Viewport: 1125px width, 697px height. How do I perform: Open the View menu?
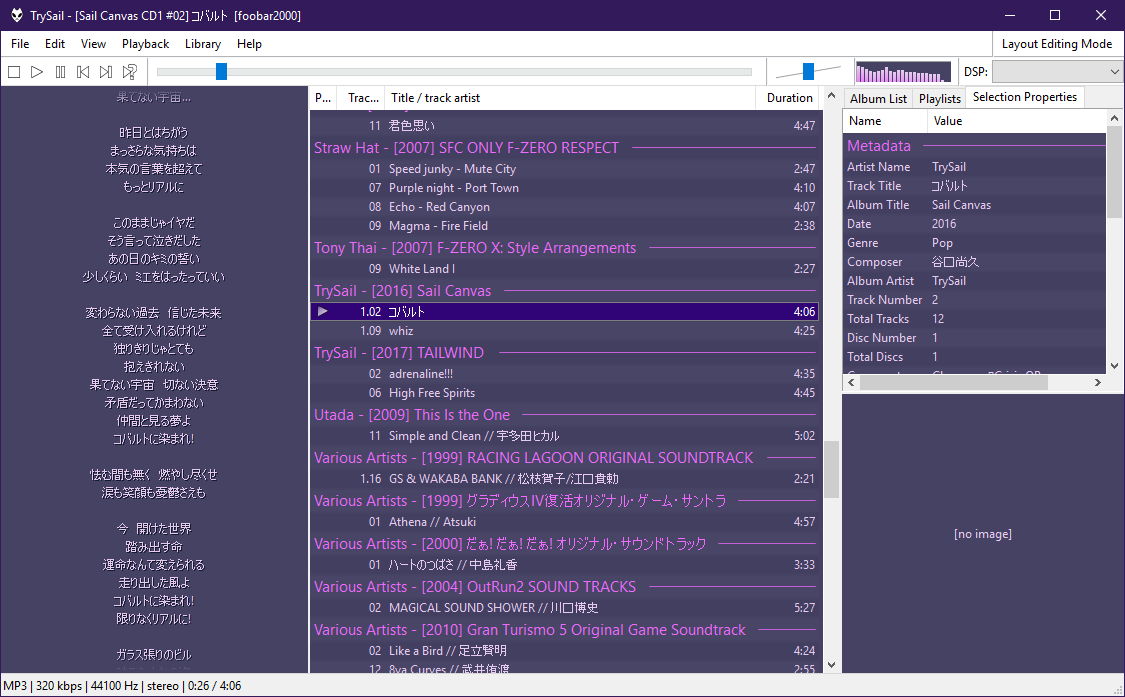(93, 44)
